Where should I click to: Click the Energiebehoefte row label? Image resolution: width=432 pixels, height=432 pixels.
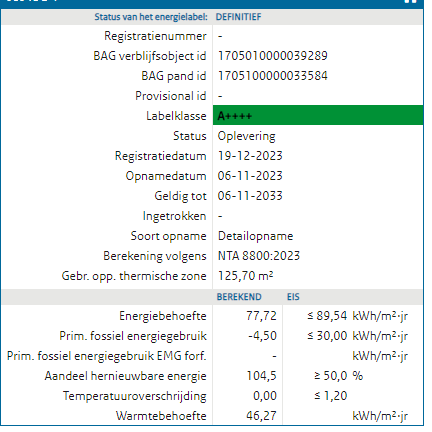tap(163, 316)
